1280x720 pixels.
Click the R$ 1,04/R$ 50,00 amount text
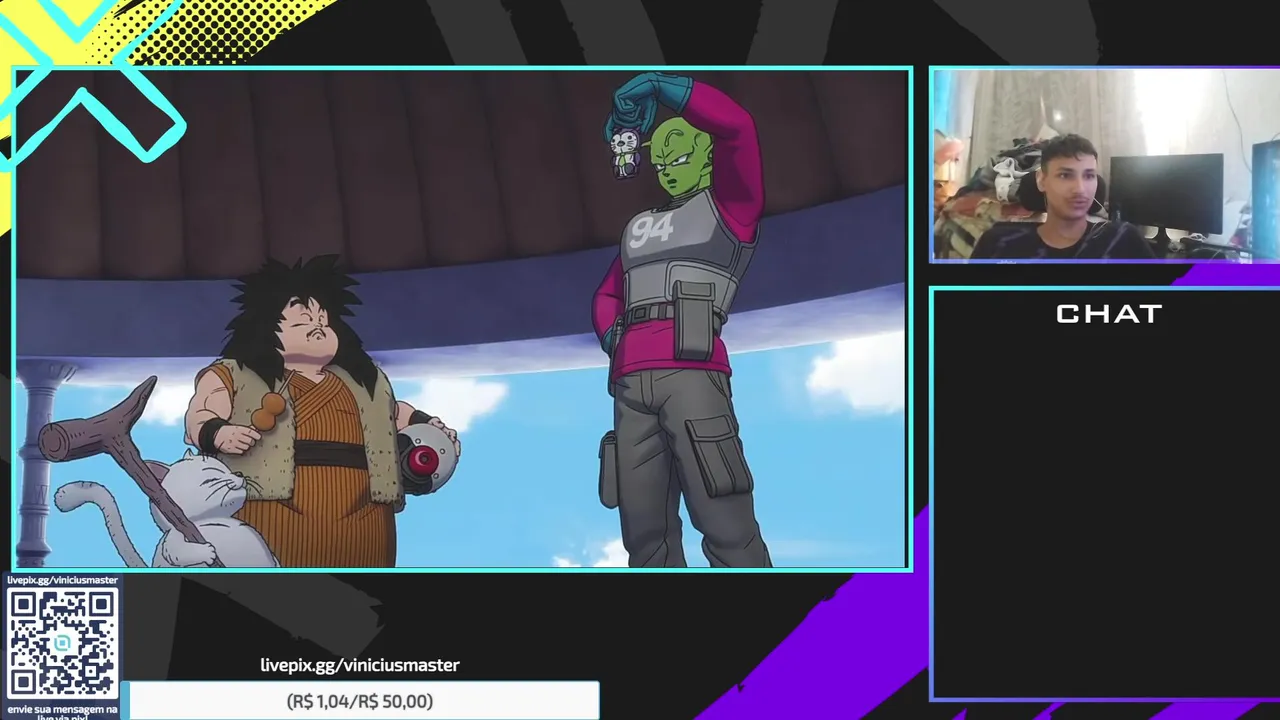(x=360, y=702)
